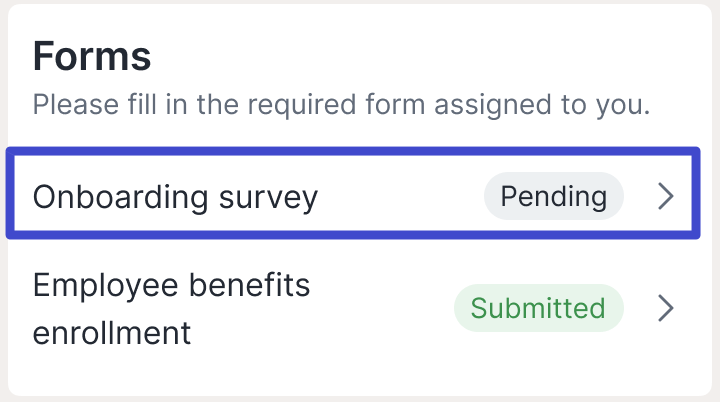Click the 'Employee benefits' title text
Viewport: 720px width, 402px height.
(x=171, y=286)
